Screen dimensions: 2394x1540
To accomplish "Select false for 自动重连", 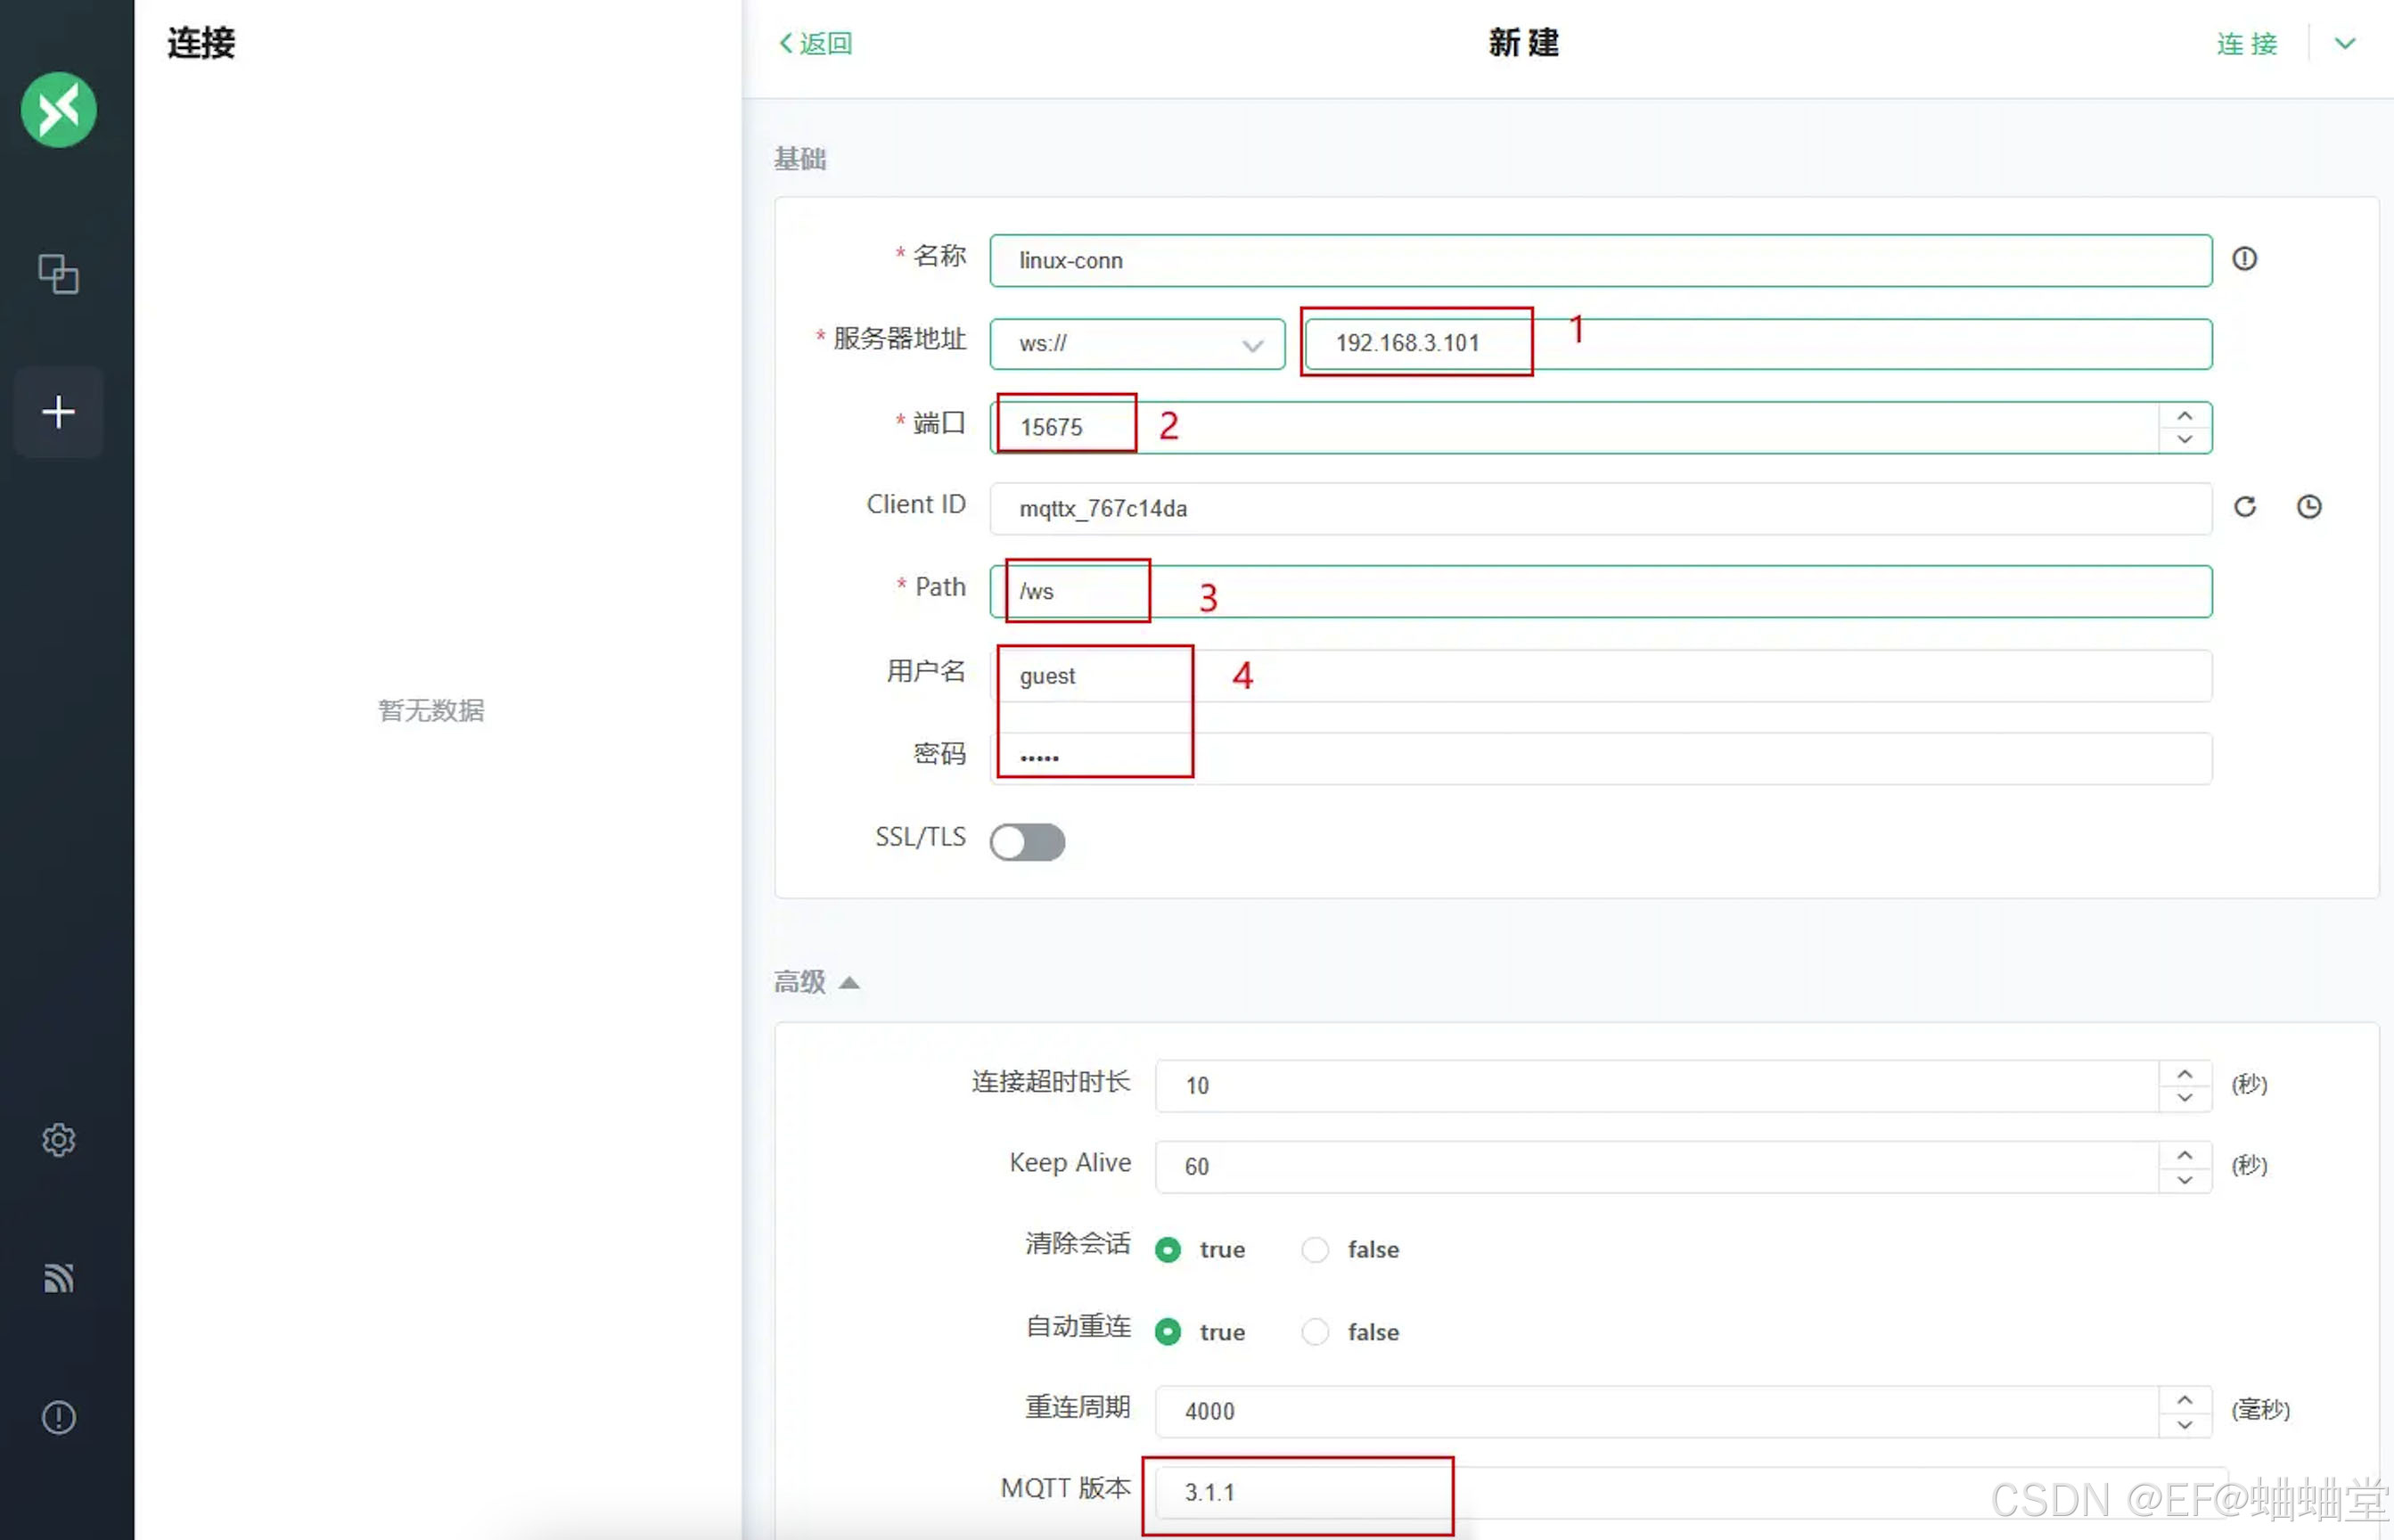I will pyautogui.click(x=1350, y=1332).
